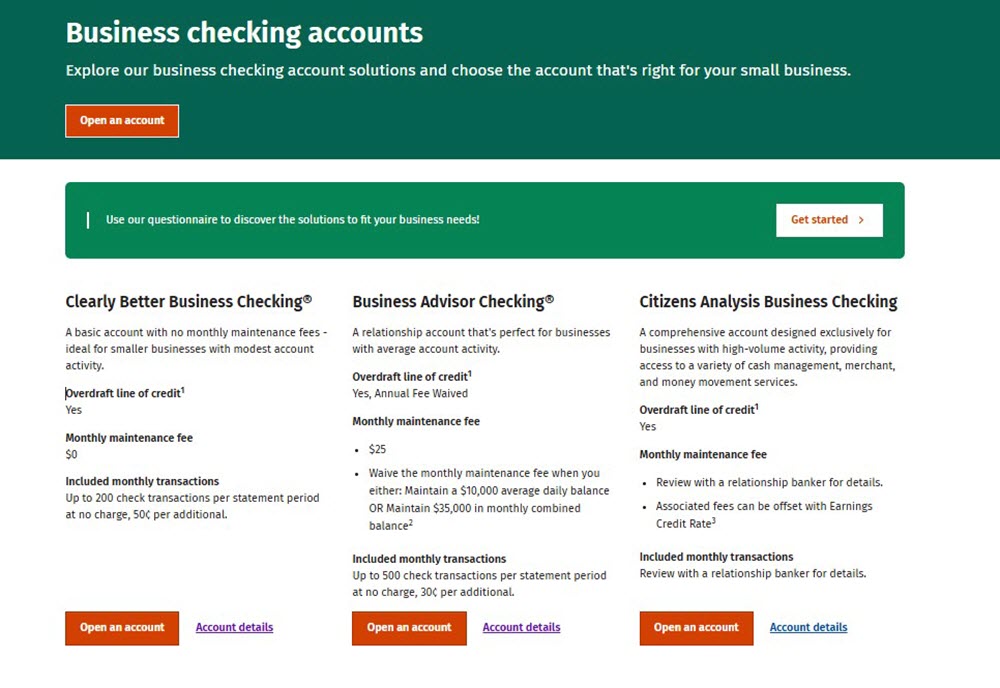This screenshot has width=1000, height=688.
Task: Open the questionnaire with Get started button
Action: (x=829, y=220)
